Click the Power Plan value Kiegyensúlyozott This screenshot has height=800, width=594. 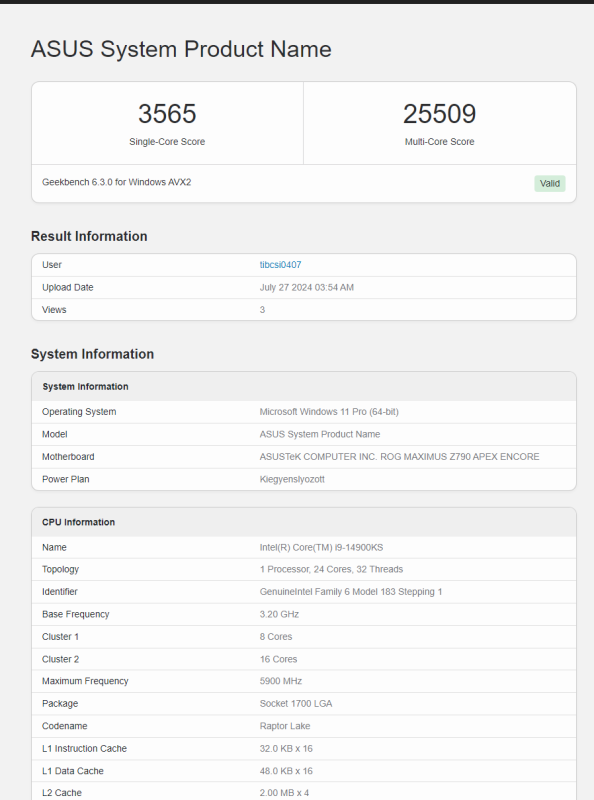292,479
